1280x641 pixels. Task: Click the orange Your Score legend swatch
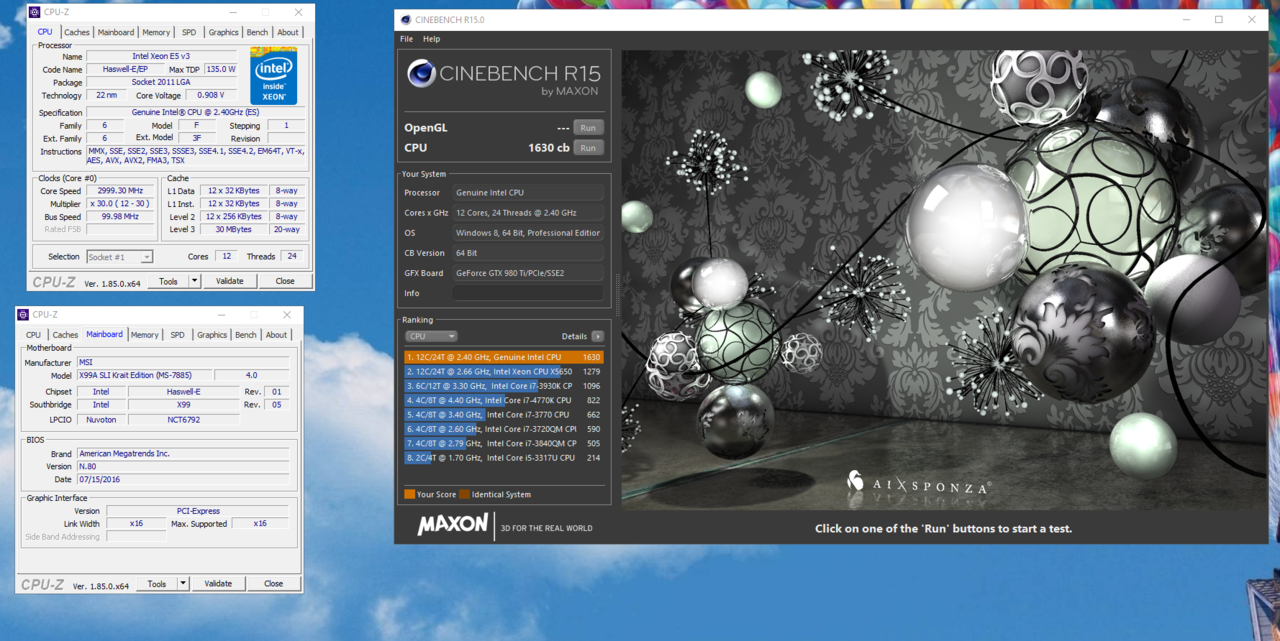click(x=409, y=494)
